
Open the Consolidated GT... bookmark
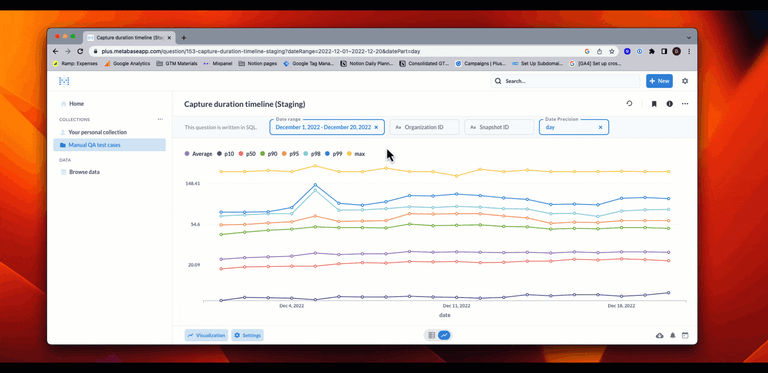click(x=424, y=64)
